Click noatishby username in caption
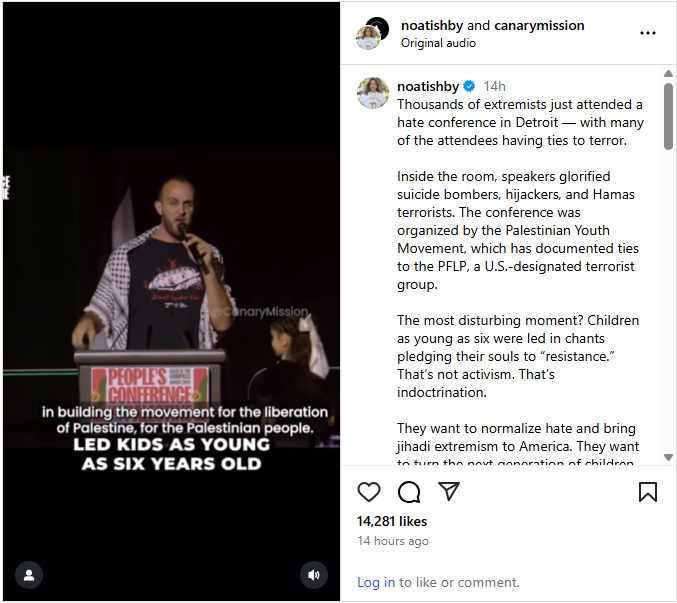The width and height of the screenshot is (677, 603). point(428,86)
